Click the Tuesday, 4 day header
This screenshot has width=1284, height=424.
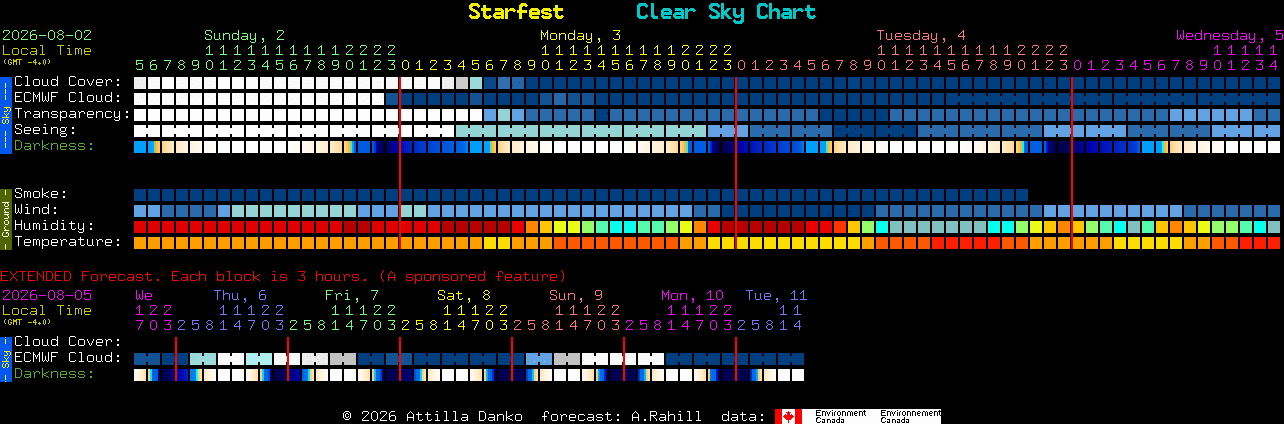coord(921,35)
